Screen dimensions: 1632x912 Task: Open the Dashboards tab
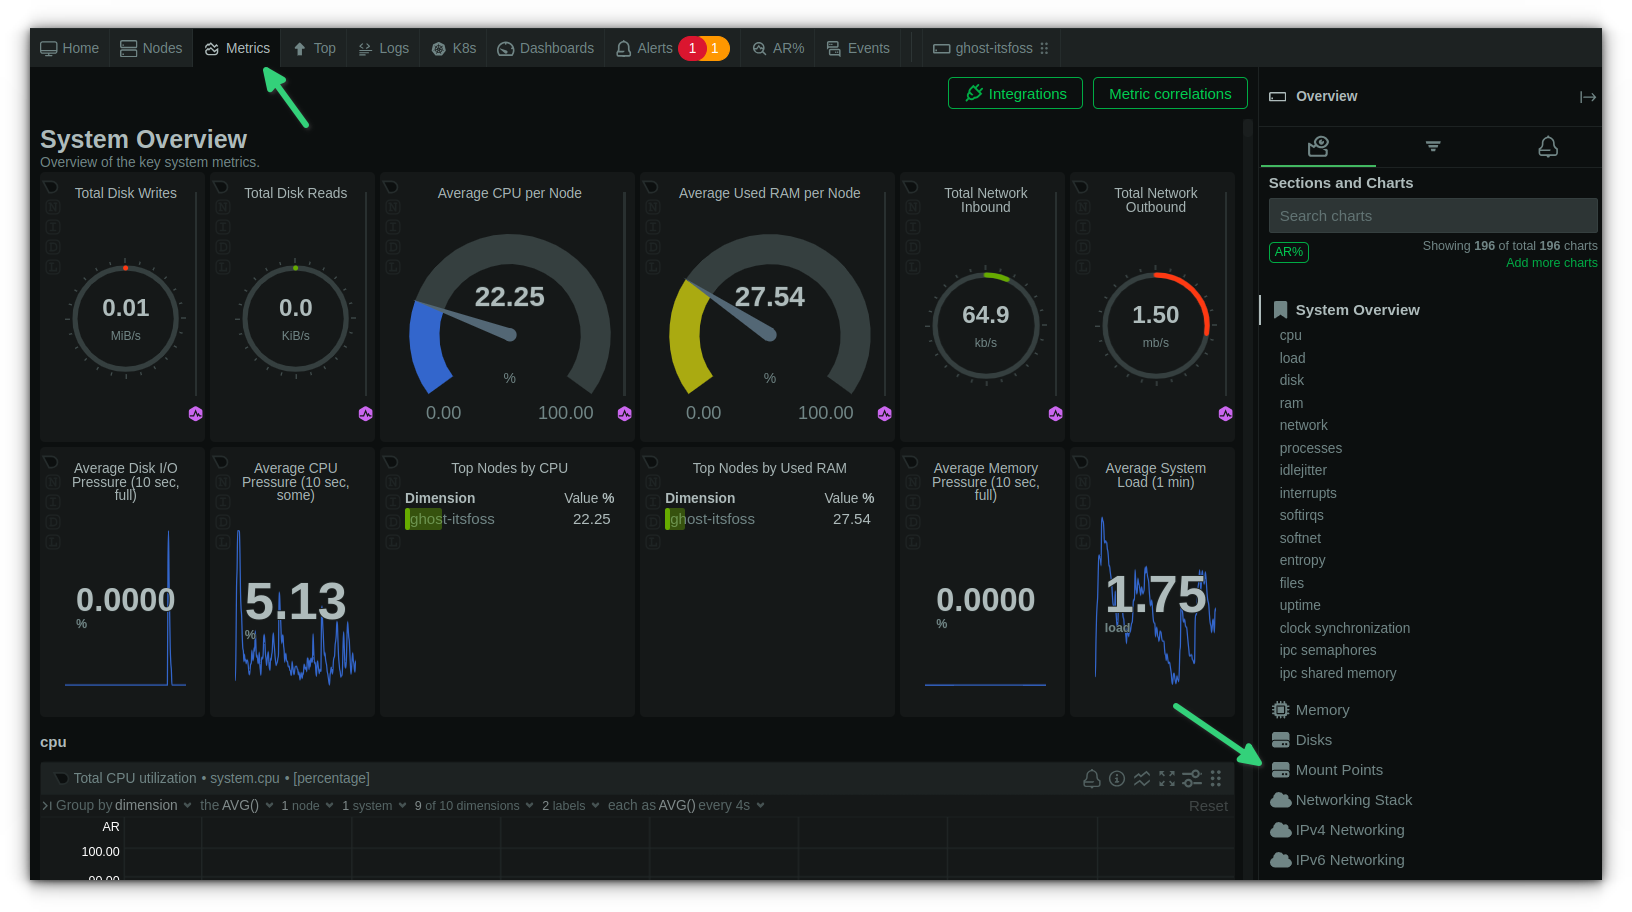[x=545, y=48]
